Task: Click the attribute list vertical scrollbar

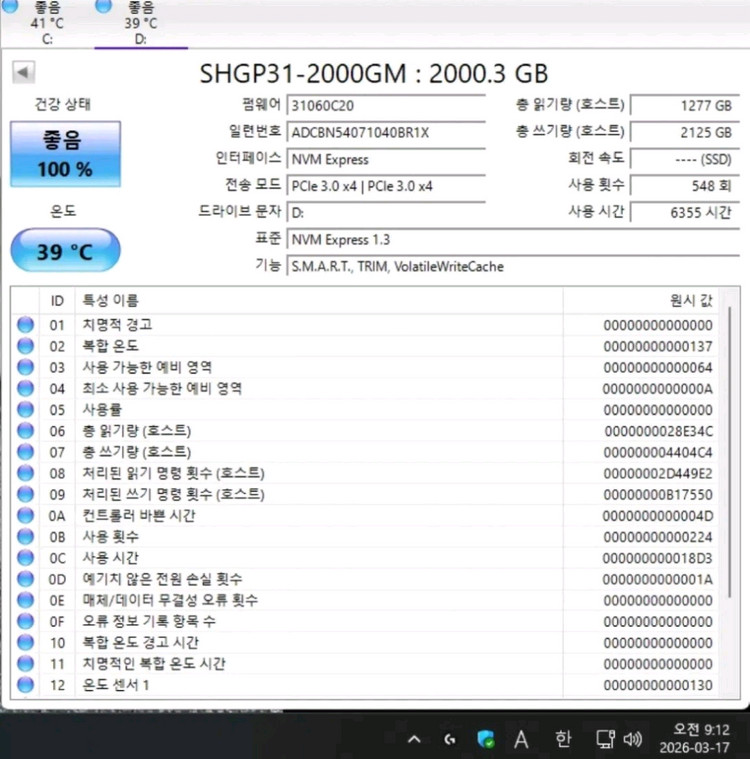Action: [x=729, y=452]
